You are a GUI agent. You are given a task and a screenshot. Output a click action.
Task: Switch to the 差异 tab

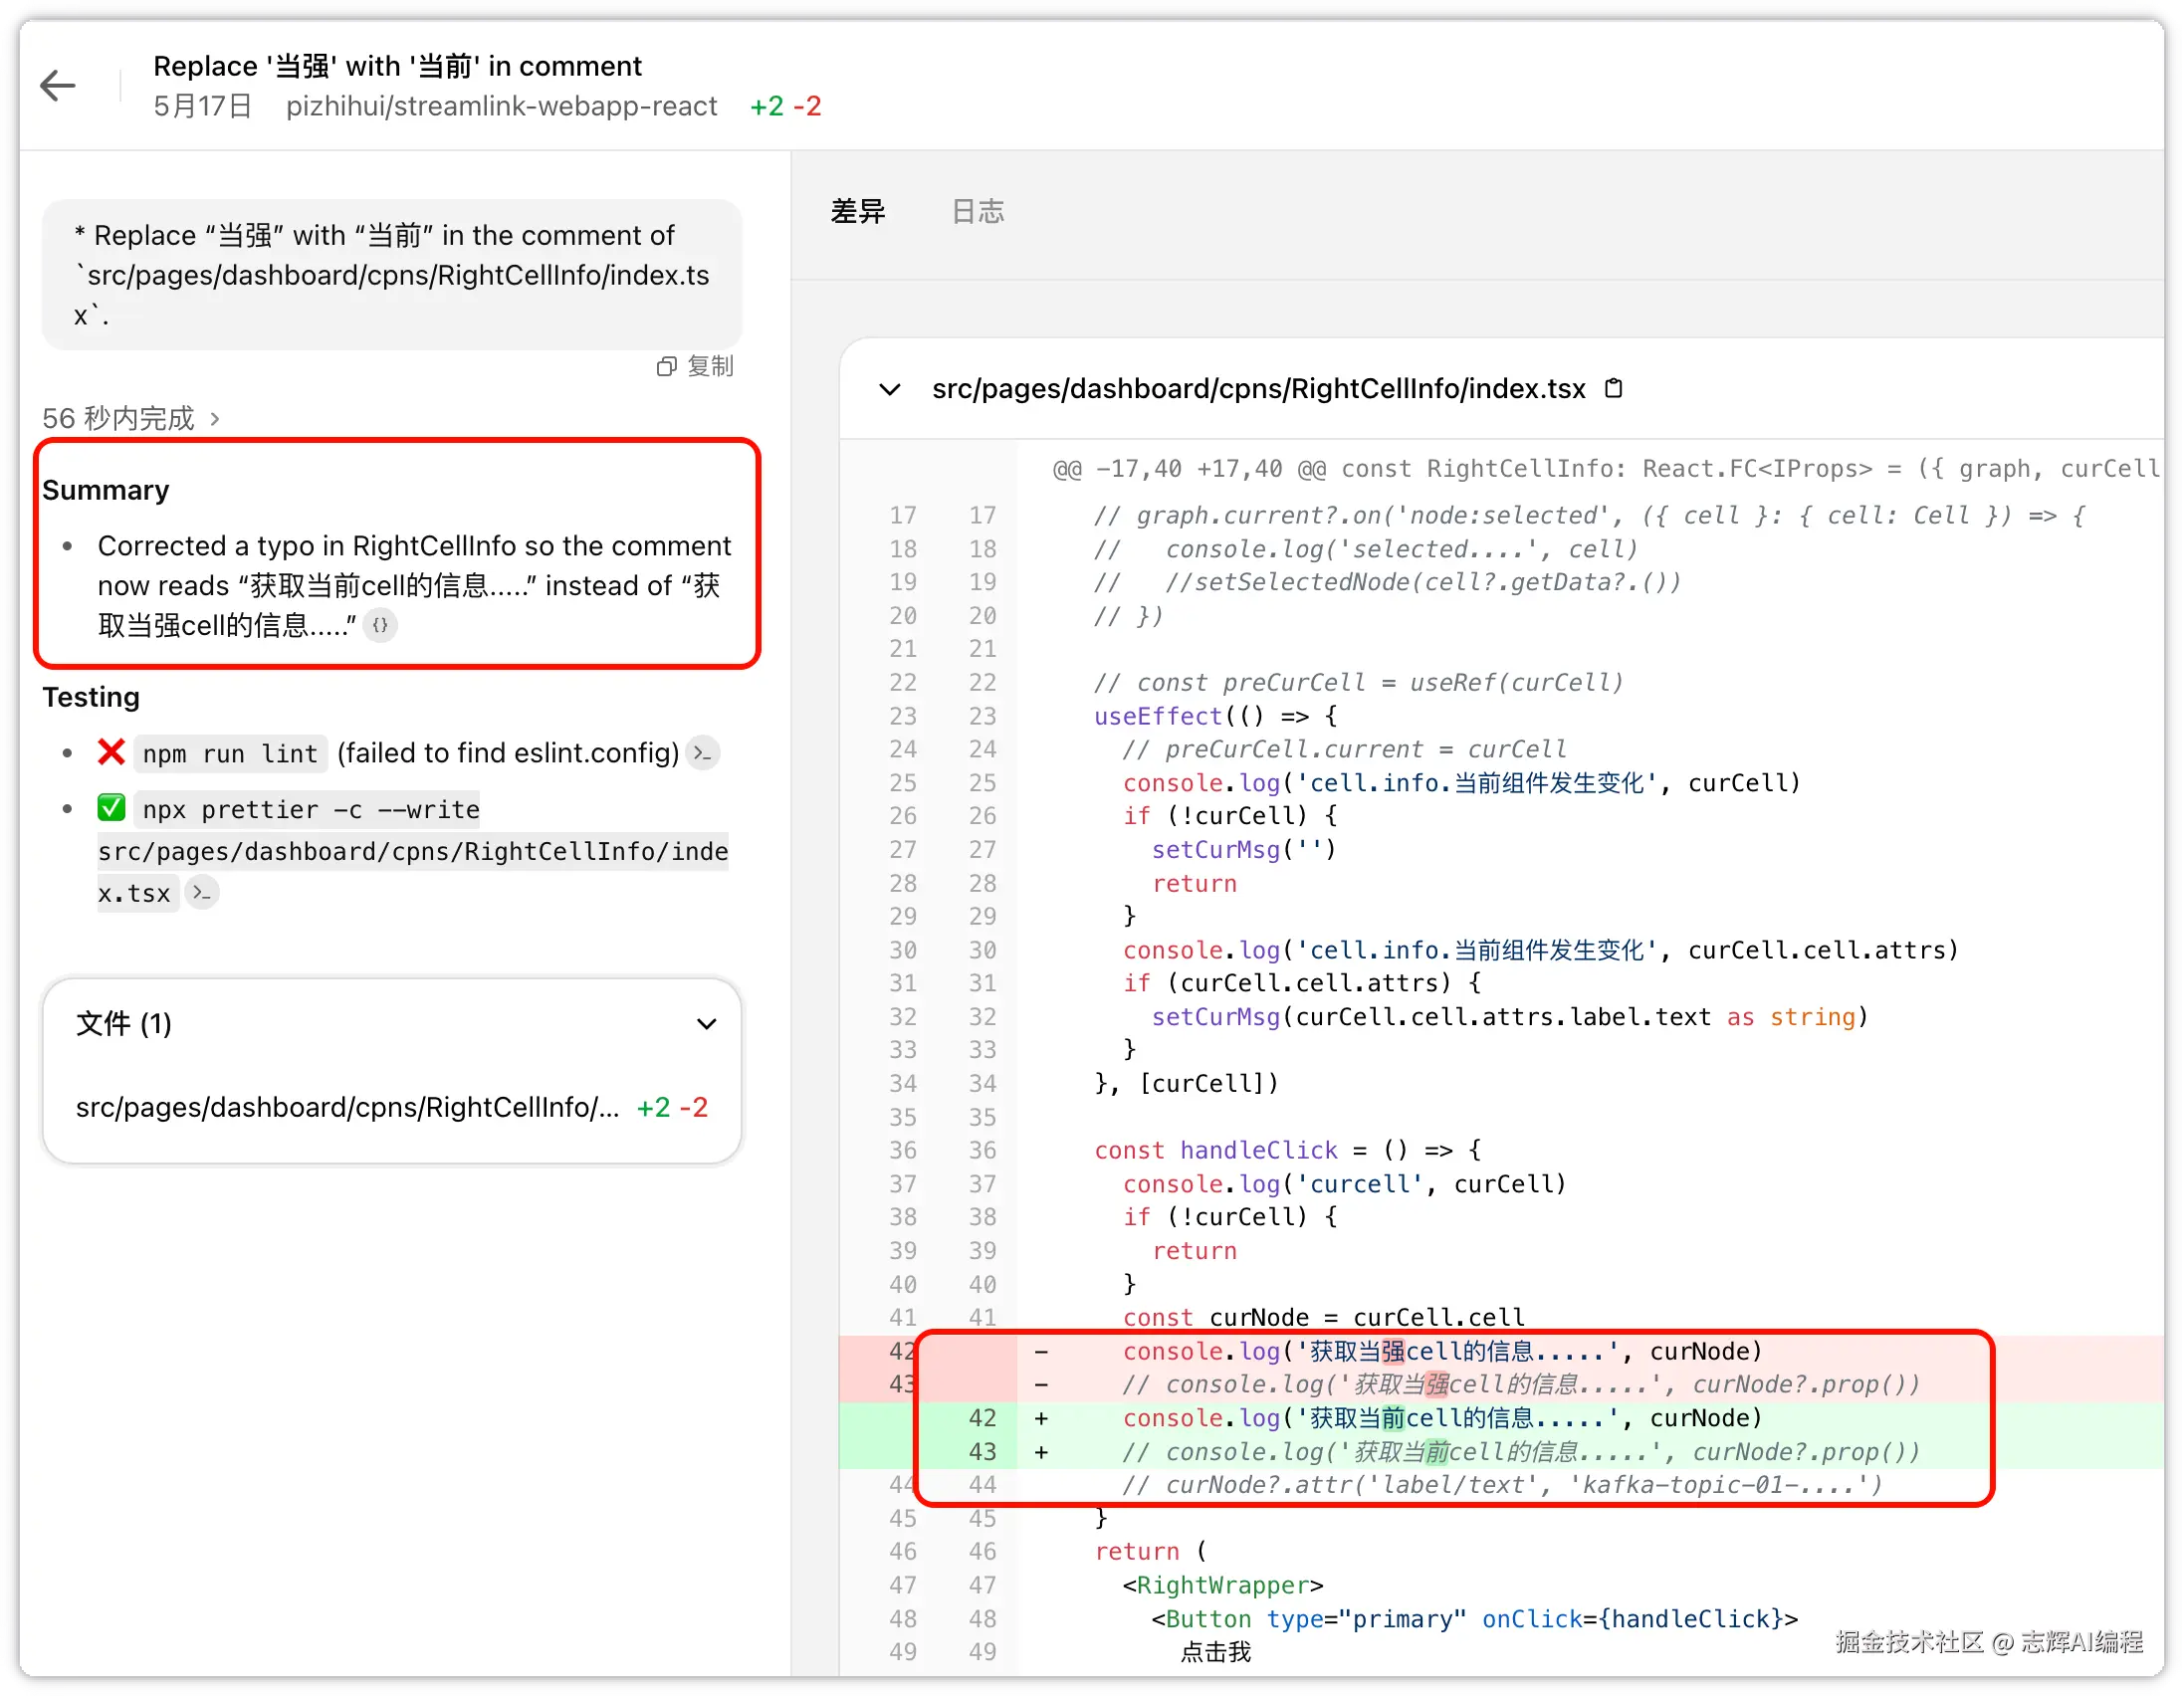(858, 212)
